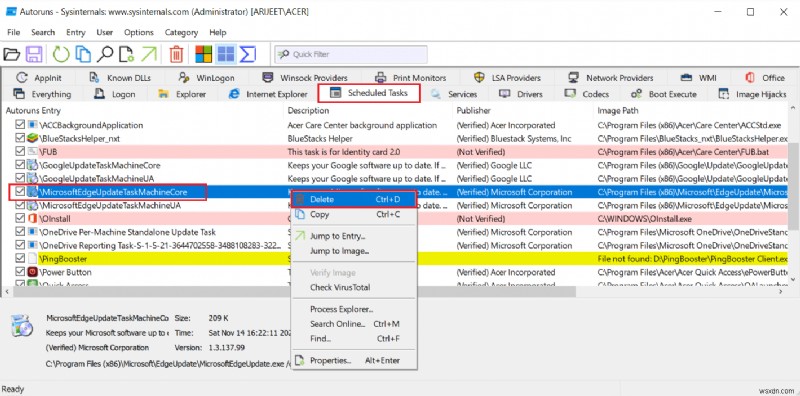Image resolution: width=800 pixels, height=396 pixels.
Task: Click the colorful Windows logo toolbar icon
Action: (x=204, y=54)
